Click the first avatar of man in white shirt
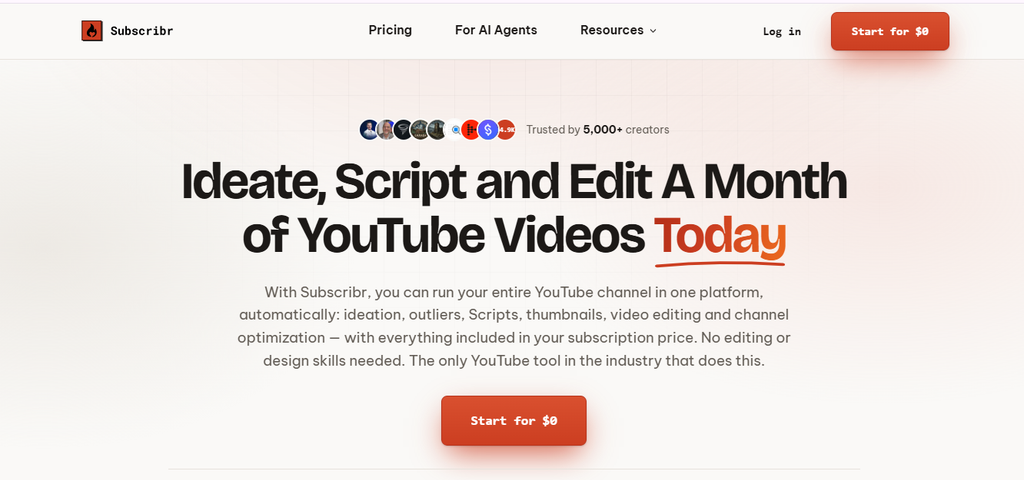1024x480 pixels. pyautogui.click(x=369, y=129)
